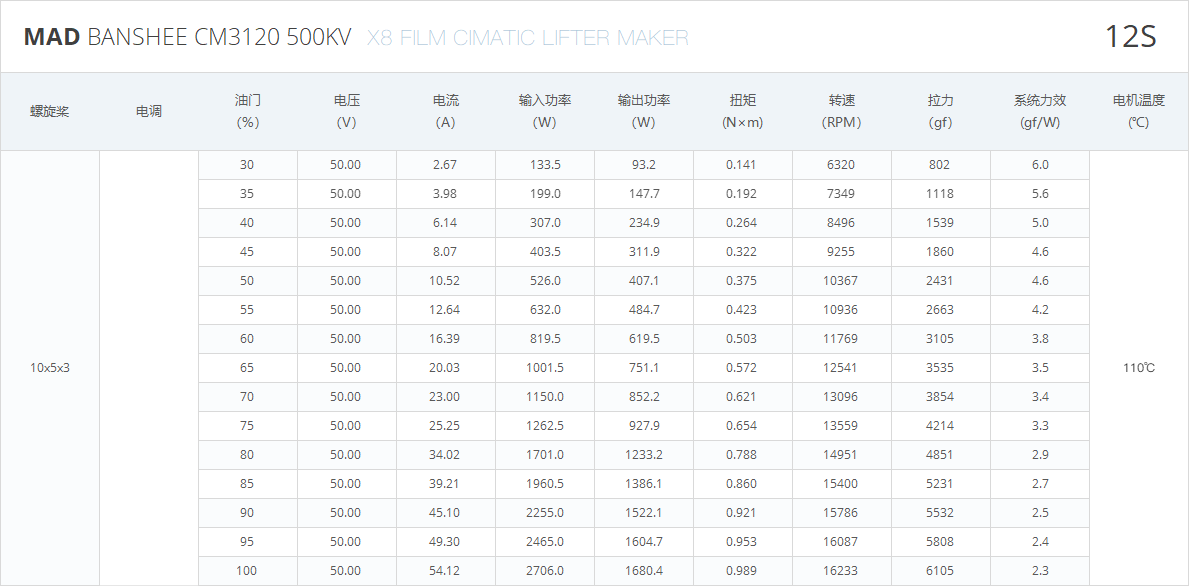
Task: Click the 电调 column header
Action: (x=149, y=111)
